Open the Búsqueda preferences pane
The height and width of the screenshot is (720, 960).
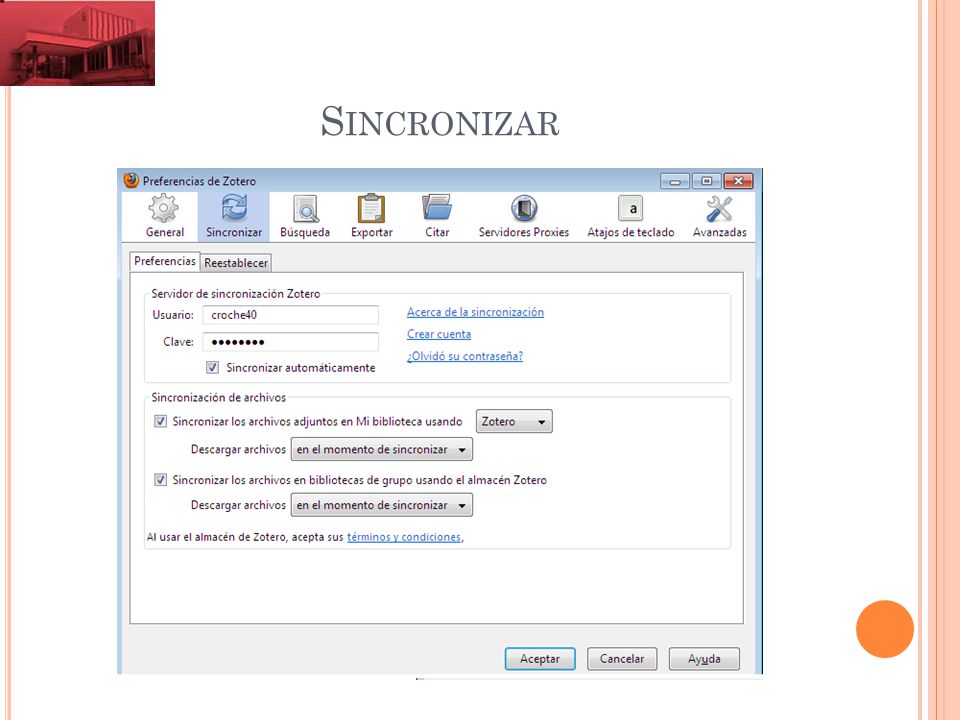[x=305, y=216]
